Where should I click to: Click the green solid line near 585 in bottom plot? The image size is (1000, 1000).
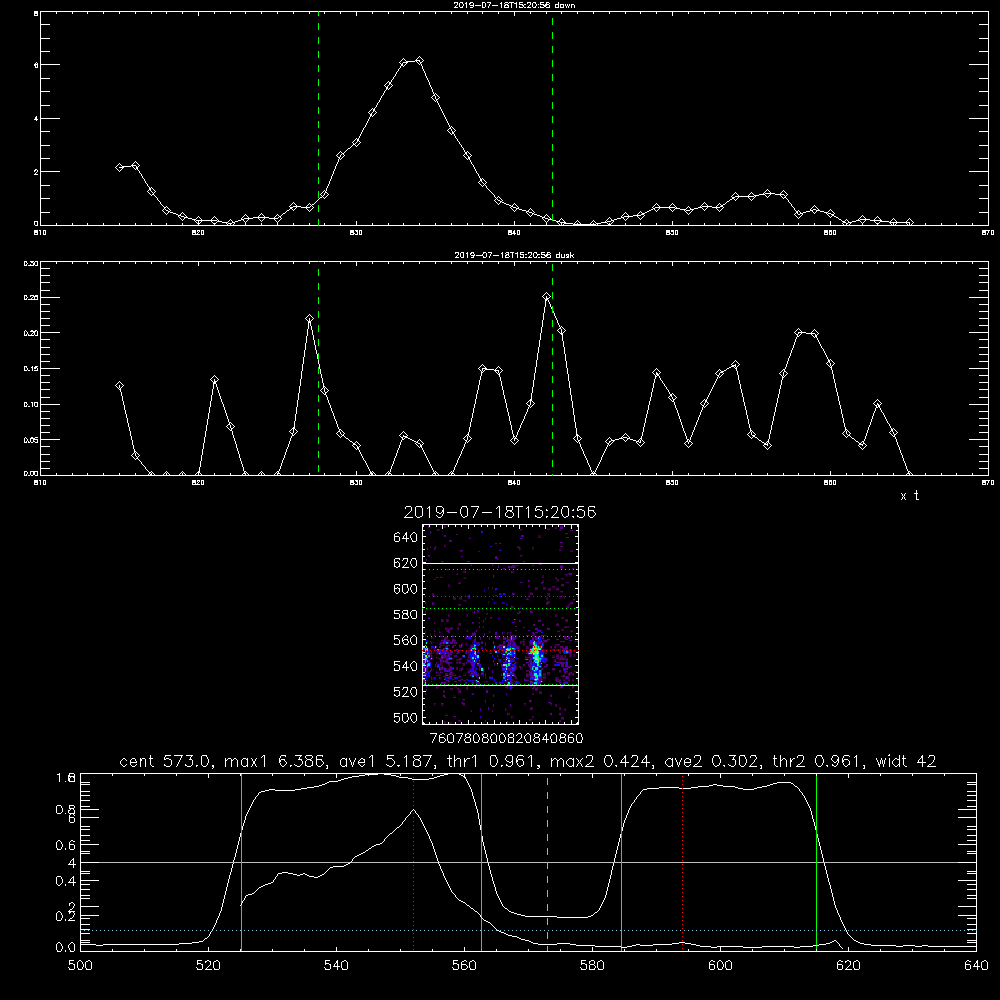621,861
